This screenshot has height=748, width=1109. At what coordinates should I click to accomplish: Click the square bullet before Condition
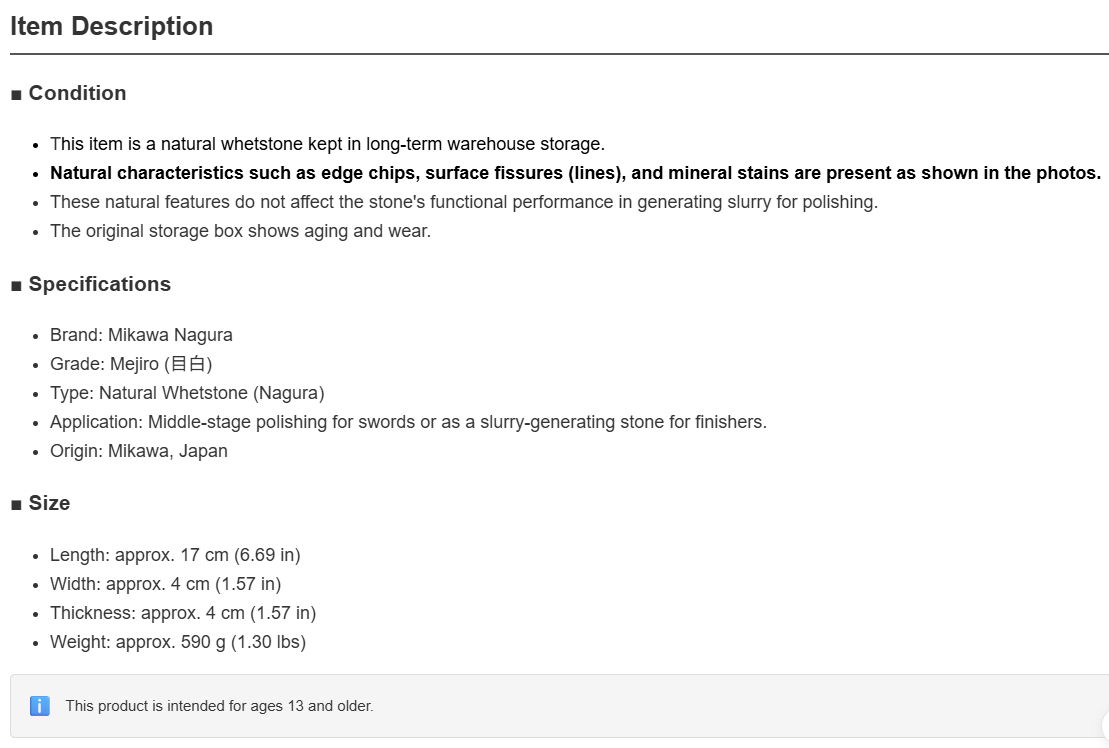(x=16, y=95)
